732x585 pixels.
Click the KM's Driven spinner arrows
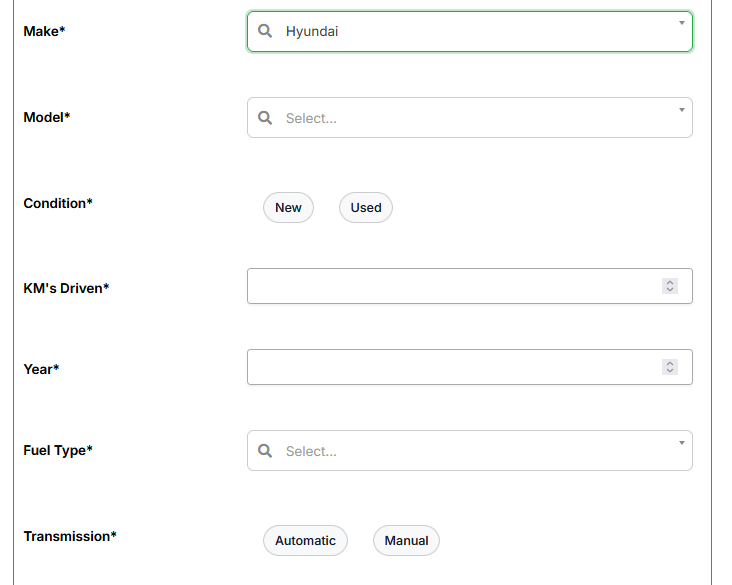[670, 286]
